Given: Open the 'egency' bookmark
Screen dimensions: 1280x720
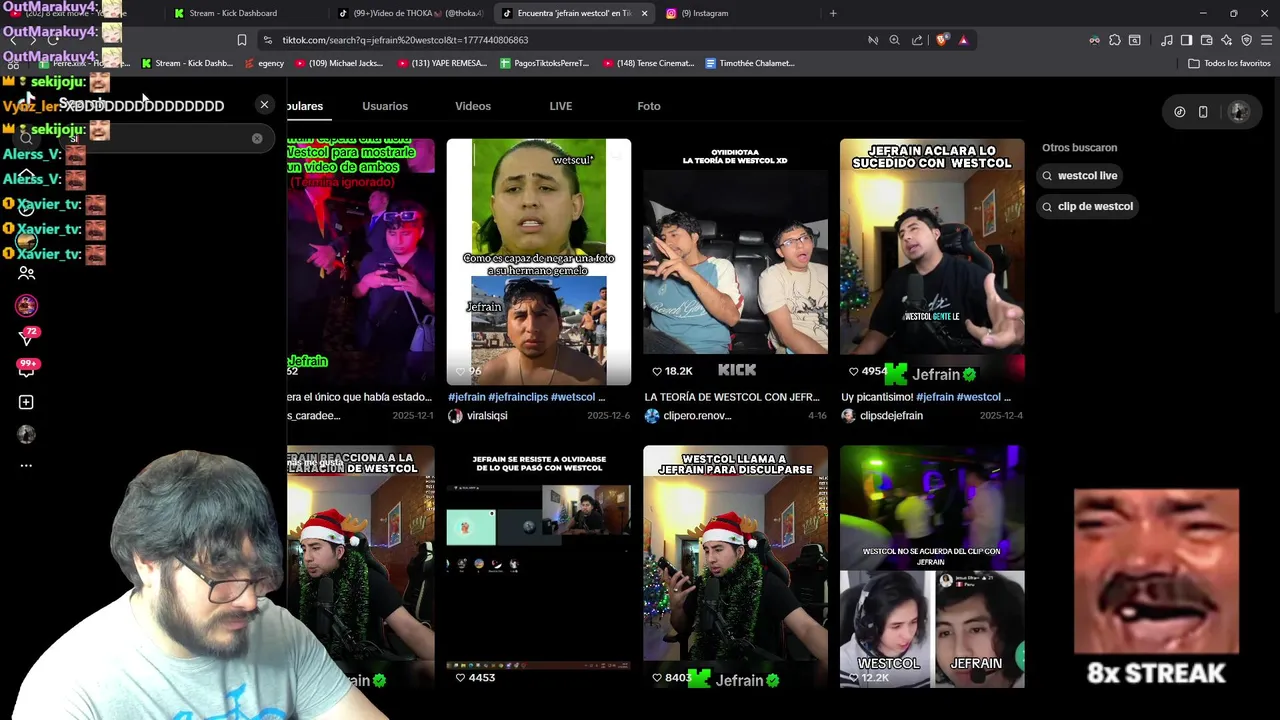Looking at the screenshot, I should [264, 63].
